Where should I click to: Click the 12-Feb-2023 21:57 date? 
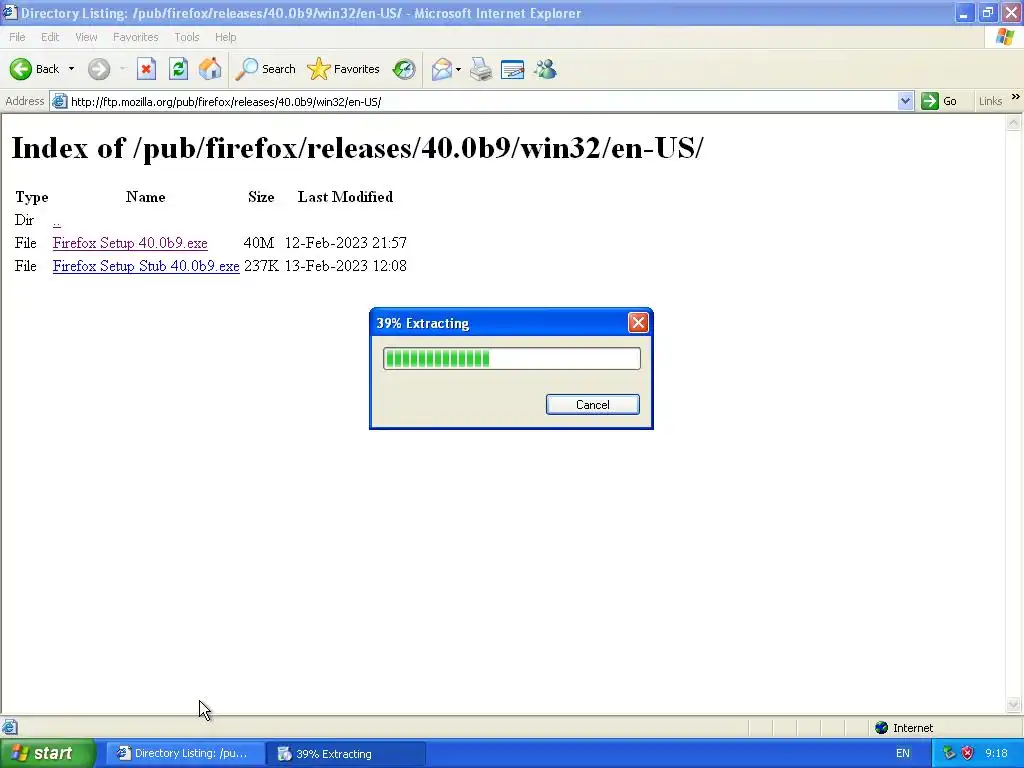click(345, 243)
